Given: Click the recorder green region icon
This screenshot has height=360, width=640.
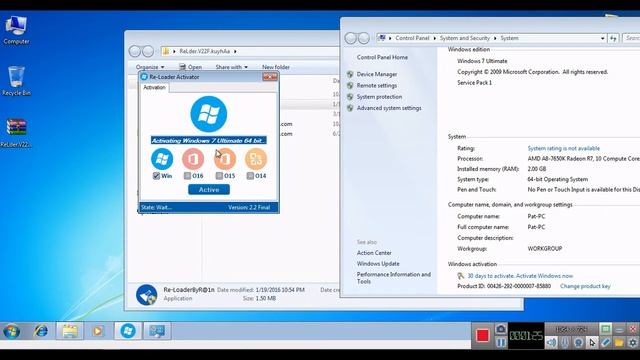Looking at the screenshot, I should 605,329.
